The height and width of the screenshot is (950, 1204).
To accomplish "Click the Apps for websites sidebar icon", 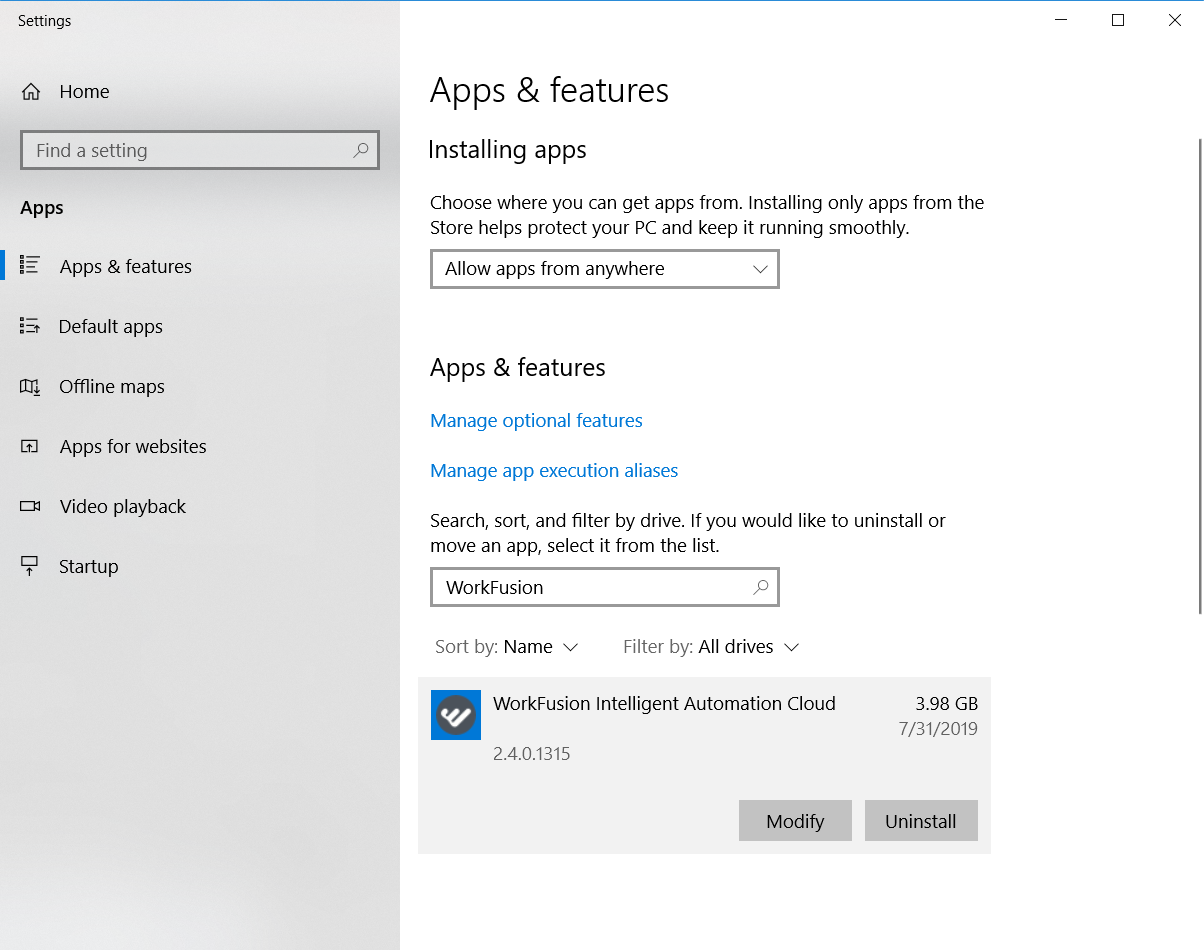I will pos(30,446).
